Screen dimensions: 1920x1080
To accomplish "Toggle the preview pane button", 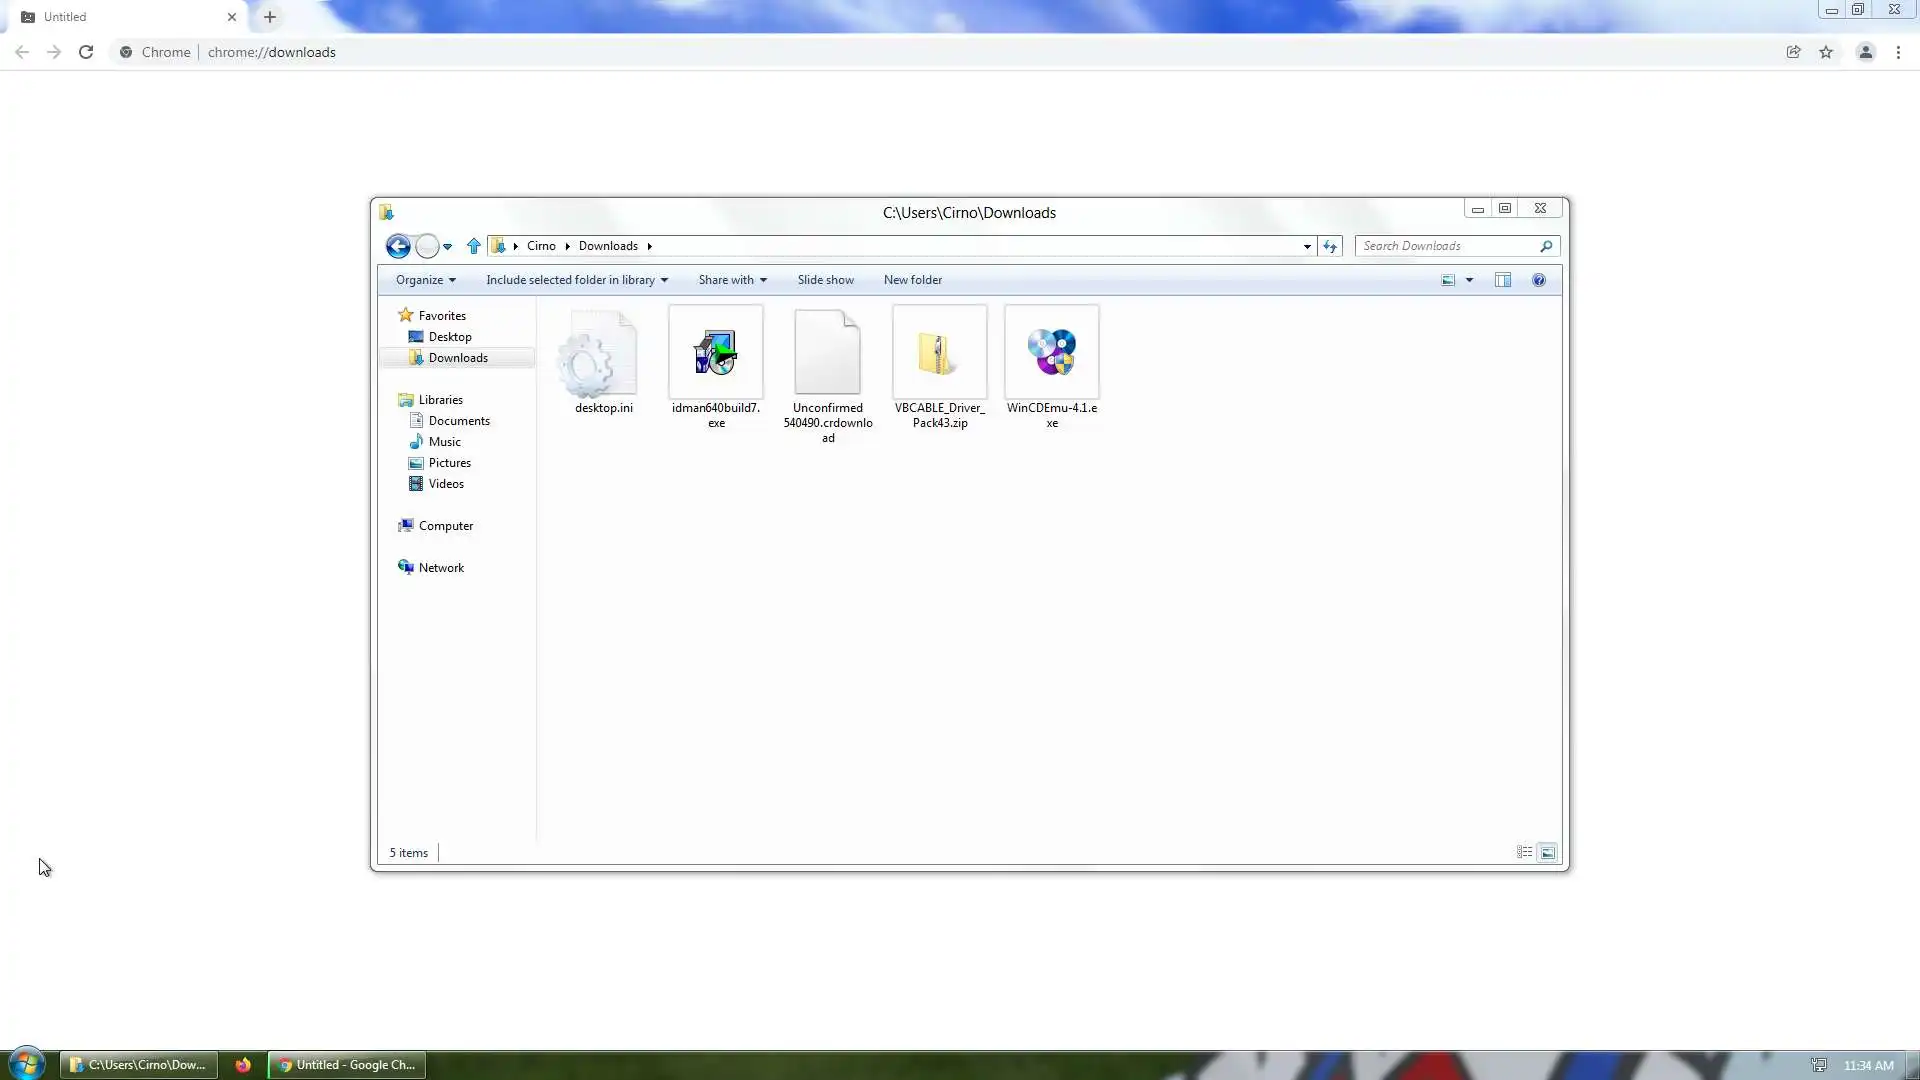I will [x=1503, y=280].
